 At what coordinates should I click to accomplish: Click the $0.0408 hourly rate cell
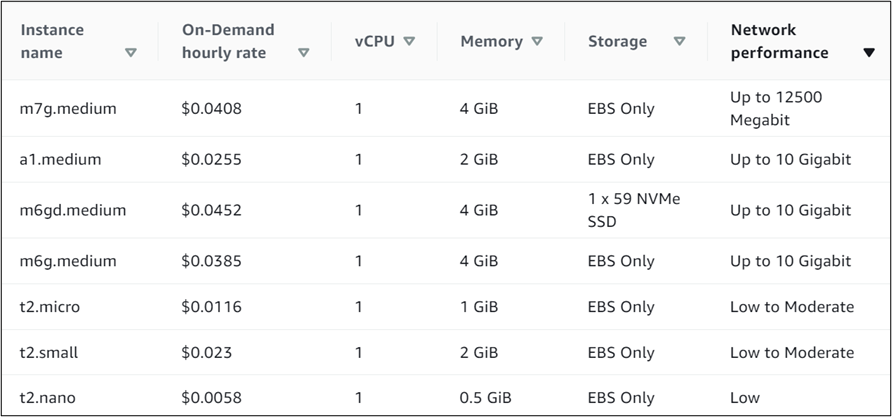pyautogui.click(x=211, y=108)
